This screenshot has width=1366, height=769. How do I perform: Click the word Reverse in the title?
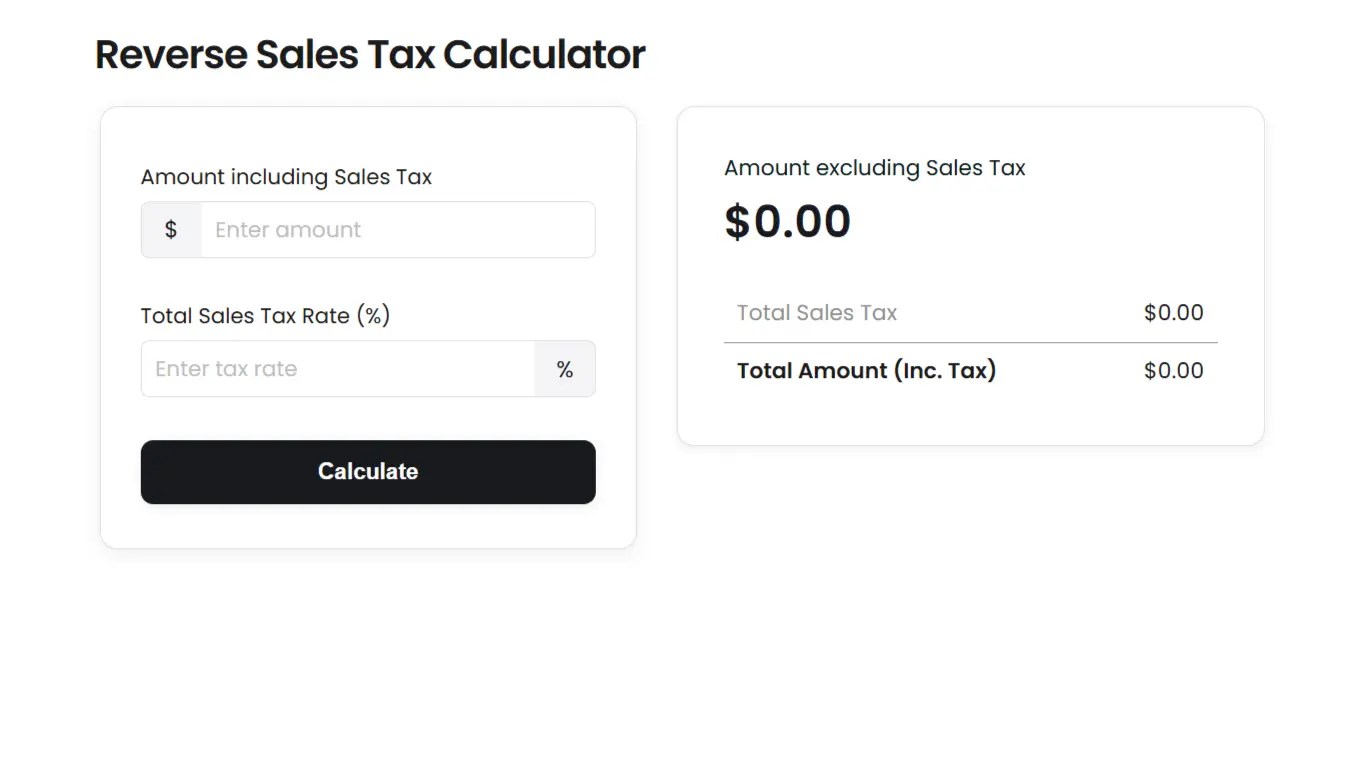(170, 55)
